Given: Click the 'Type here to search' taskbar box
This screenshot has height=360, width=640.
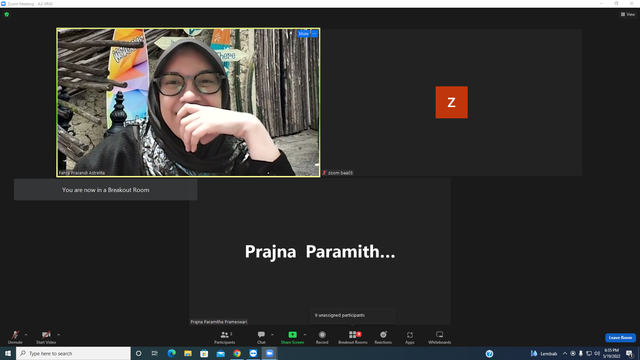Looking at the screenshot, I should [x=73, y=353].
